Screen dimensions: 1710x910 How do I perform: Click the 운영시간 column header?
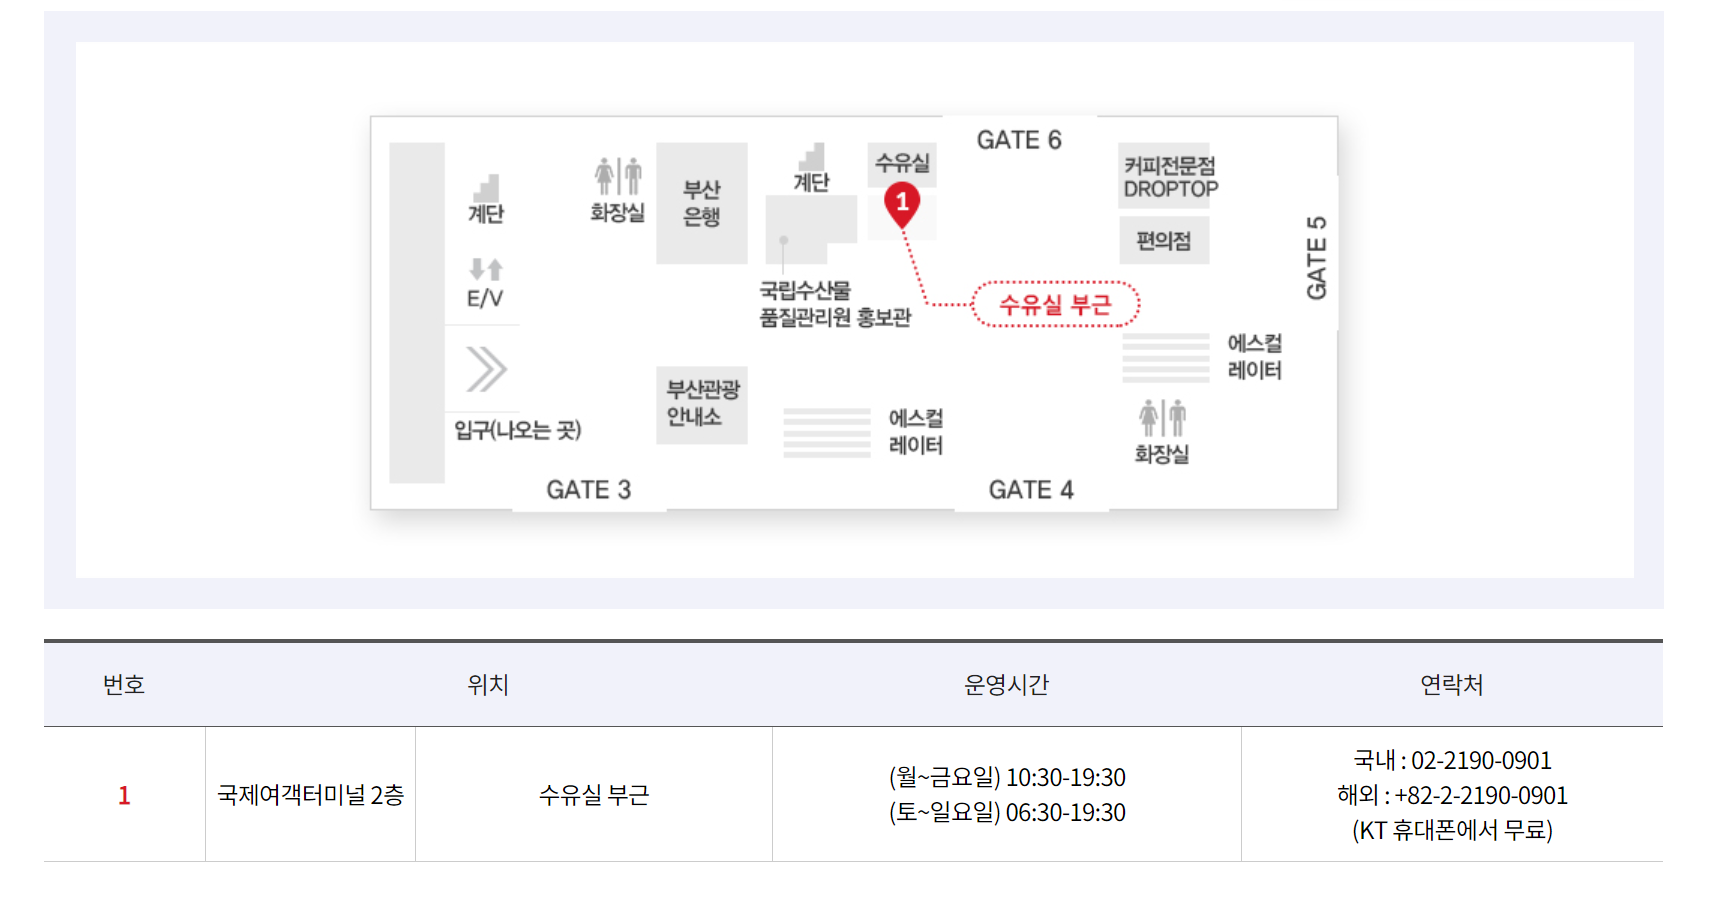click(1006, 685)
